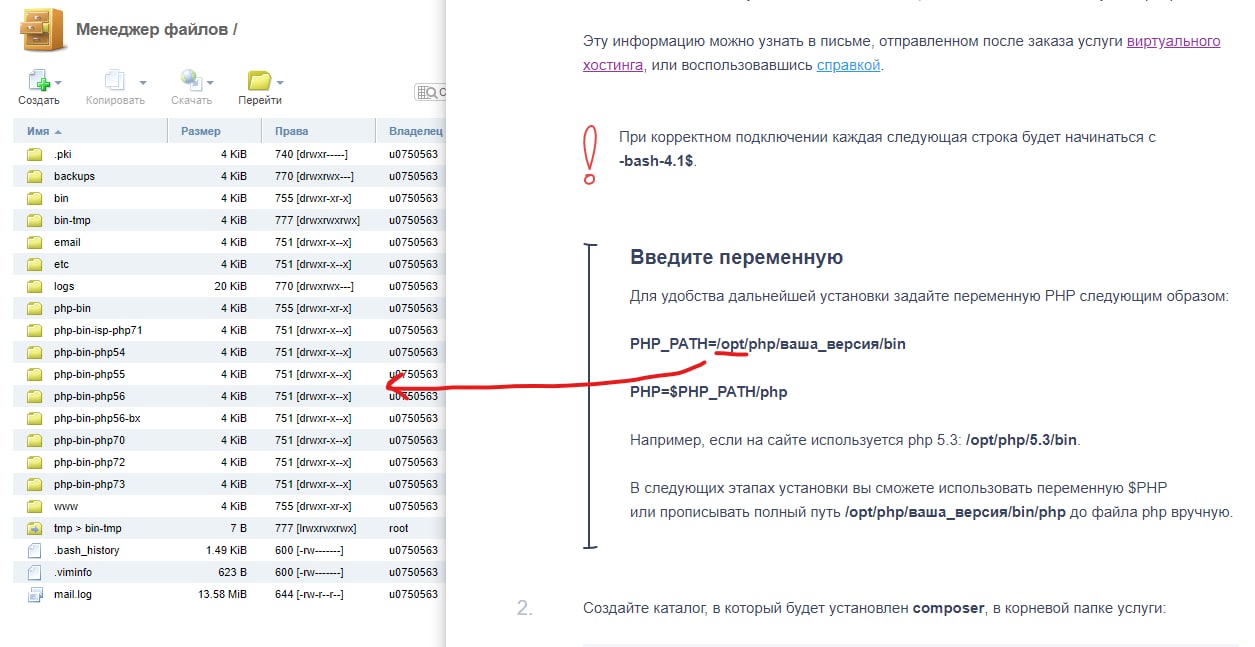The width and height of the screenshot is (1255, 647).
Task: Select the www folder icon
Action: pos(35,506)
